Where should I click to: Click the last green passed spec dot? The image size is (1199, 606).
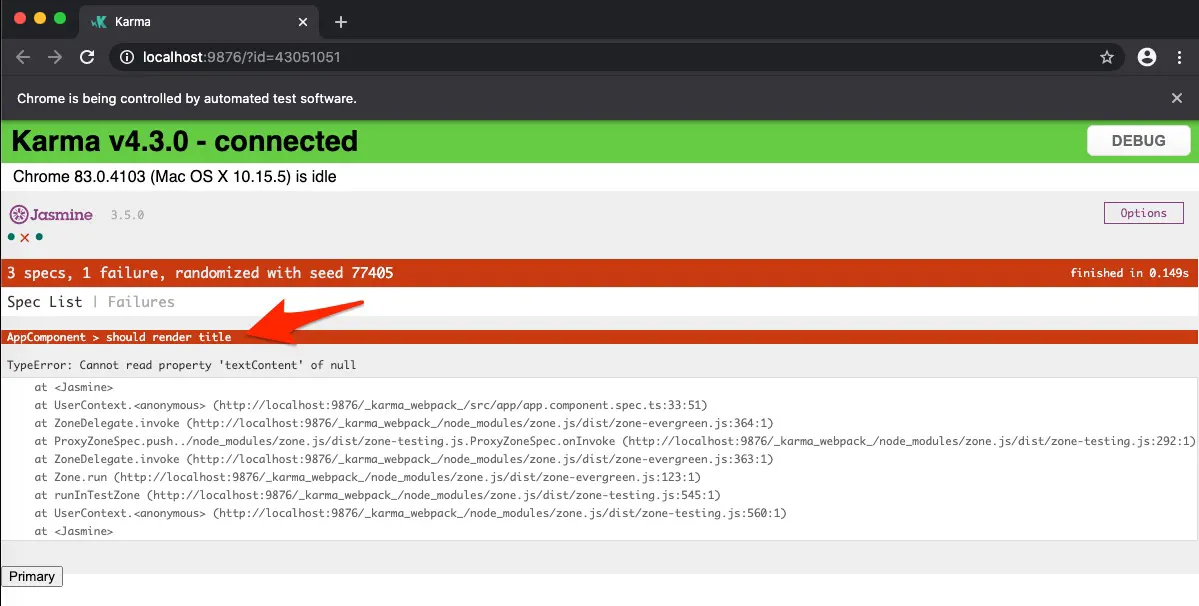click(x=39, y=237)
